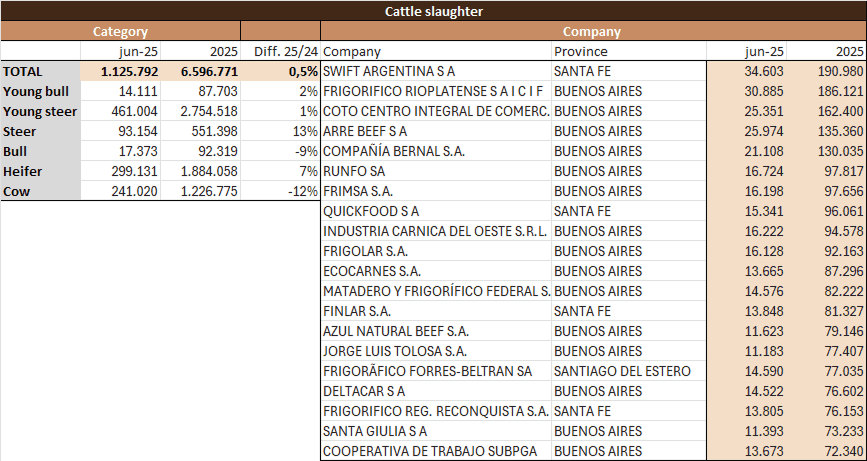Select MATADERO Y FRIGORÍFICO FEDERAL cell
The width and height of the screenshot is (867, 461).
click(436, 291)
